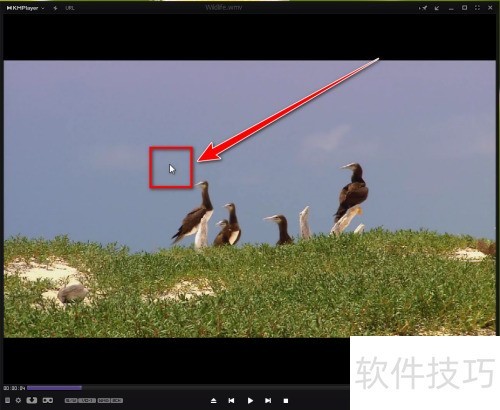Image resolution: width=500 pixels, height=410 pixels.
Task: Toggle the VR goggles mode icon
Action: coord(48,400)
